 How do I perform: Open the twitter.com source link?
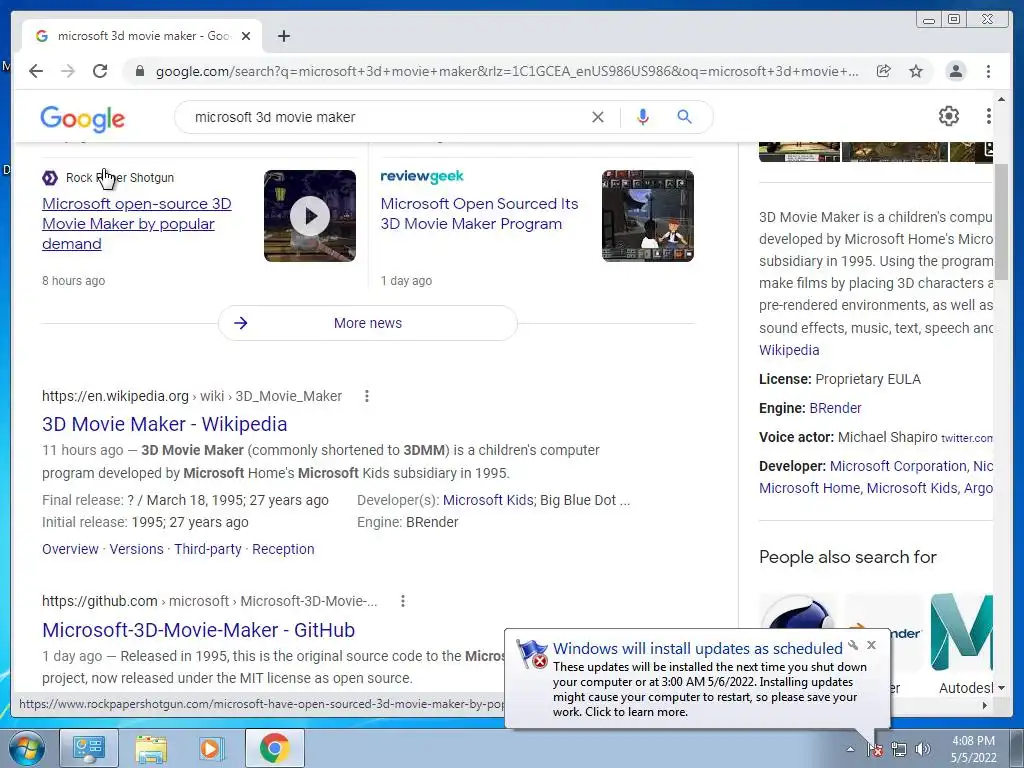coord(967,438)
